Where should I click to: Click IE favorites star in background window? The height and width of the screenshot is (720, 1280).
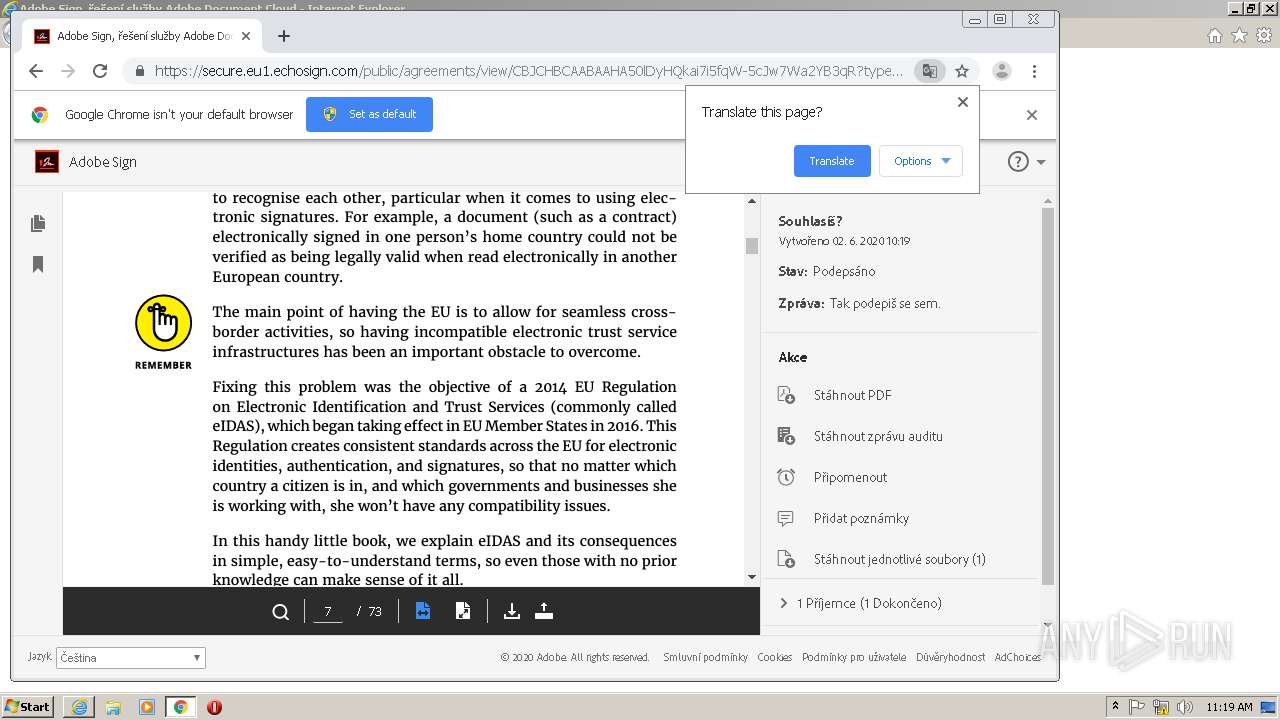tap(1239, 35)
